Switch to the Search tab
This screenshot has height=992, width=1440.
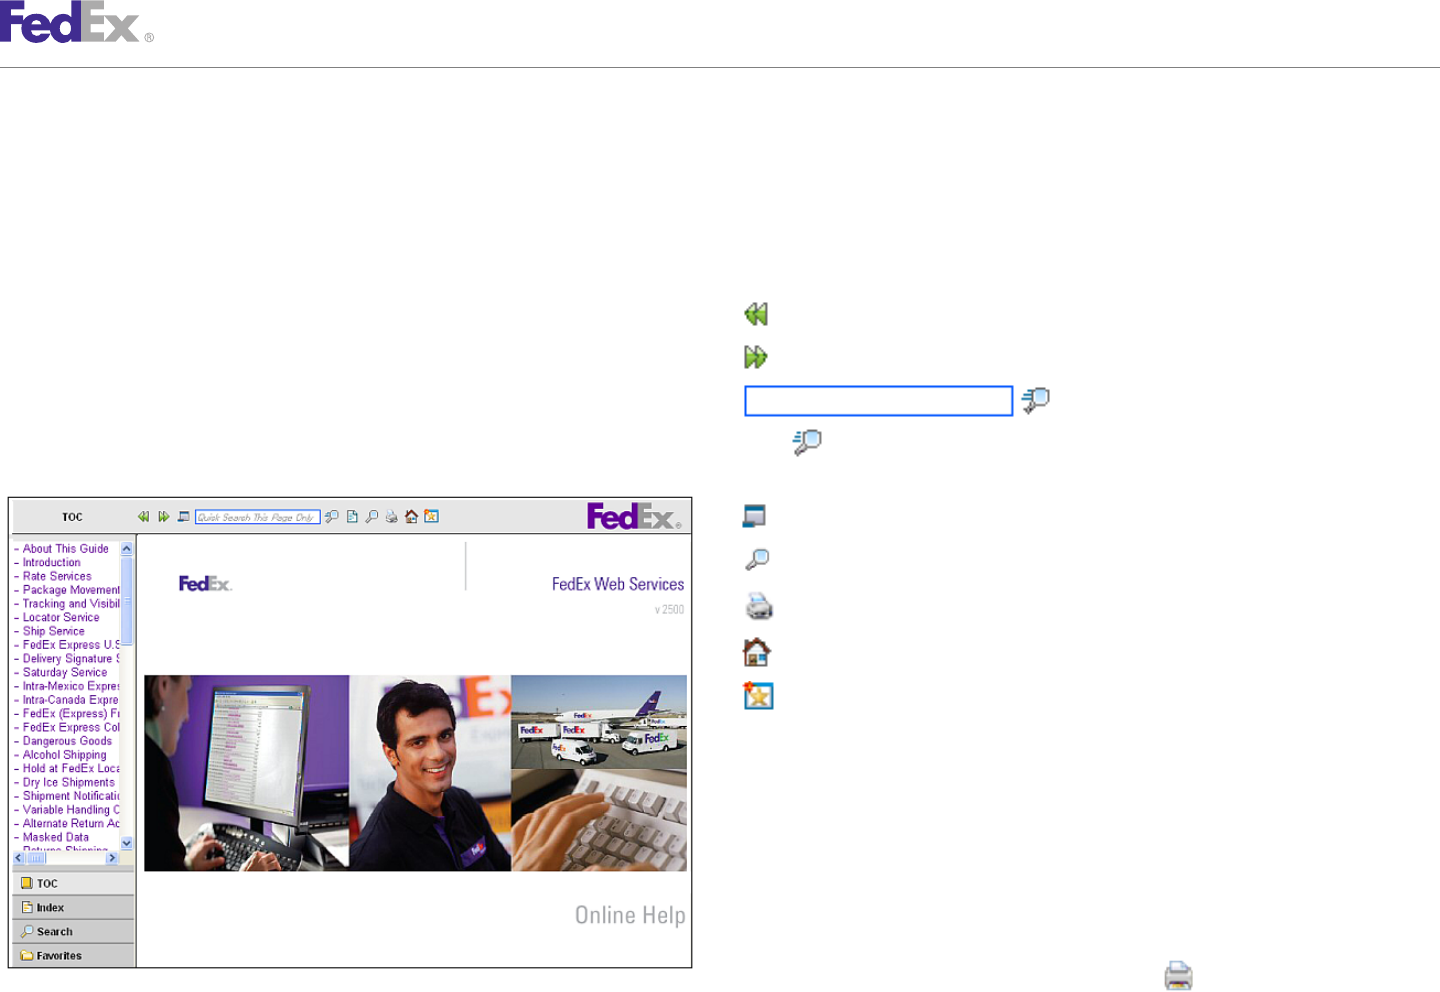click(x=73, y=931)
